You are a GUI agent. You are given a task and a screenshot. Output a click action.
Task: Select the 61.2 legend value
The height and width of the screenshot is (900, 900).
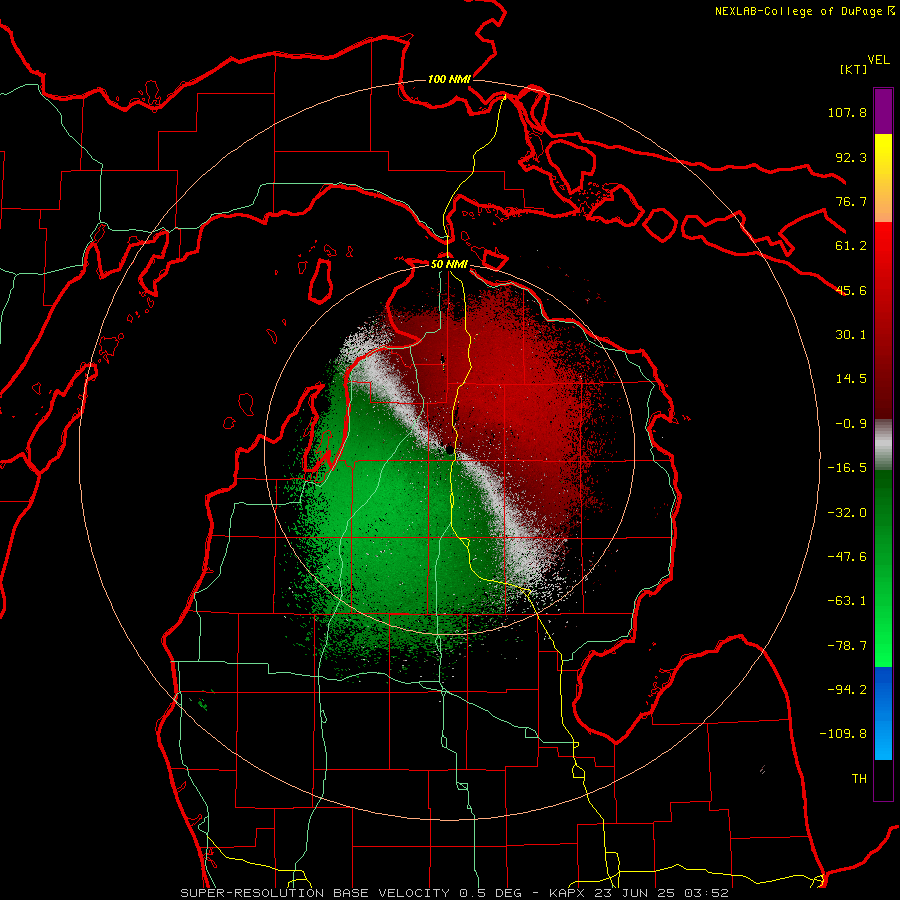pyautogui.click(x=851, y=246)
